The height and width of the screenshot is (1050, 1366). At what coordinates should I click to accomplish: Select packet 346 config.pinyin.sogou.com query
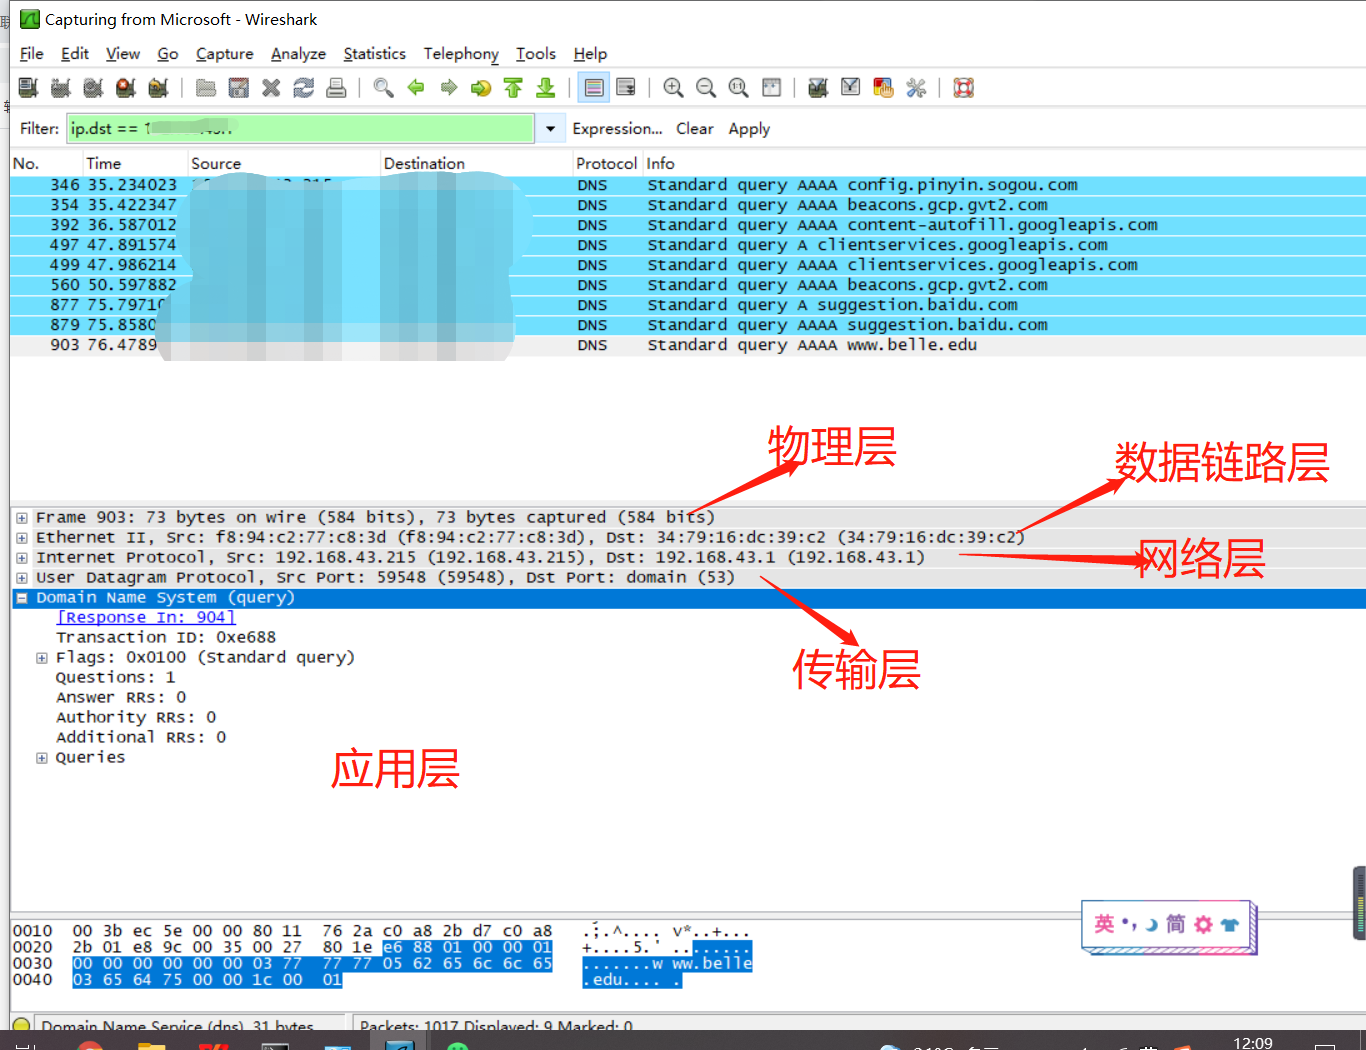point(688,185)
